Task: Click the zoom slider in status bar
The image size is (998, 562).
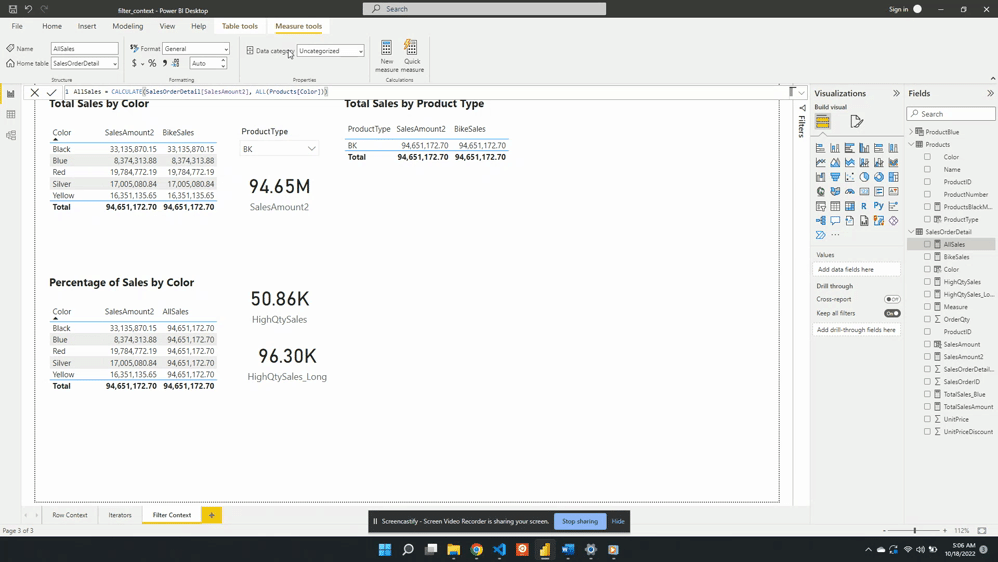Action: tap(914, 530)
